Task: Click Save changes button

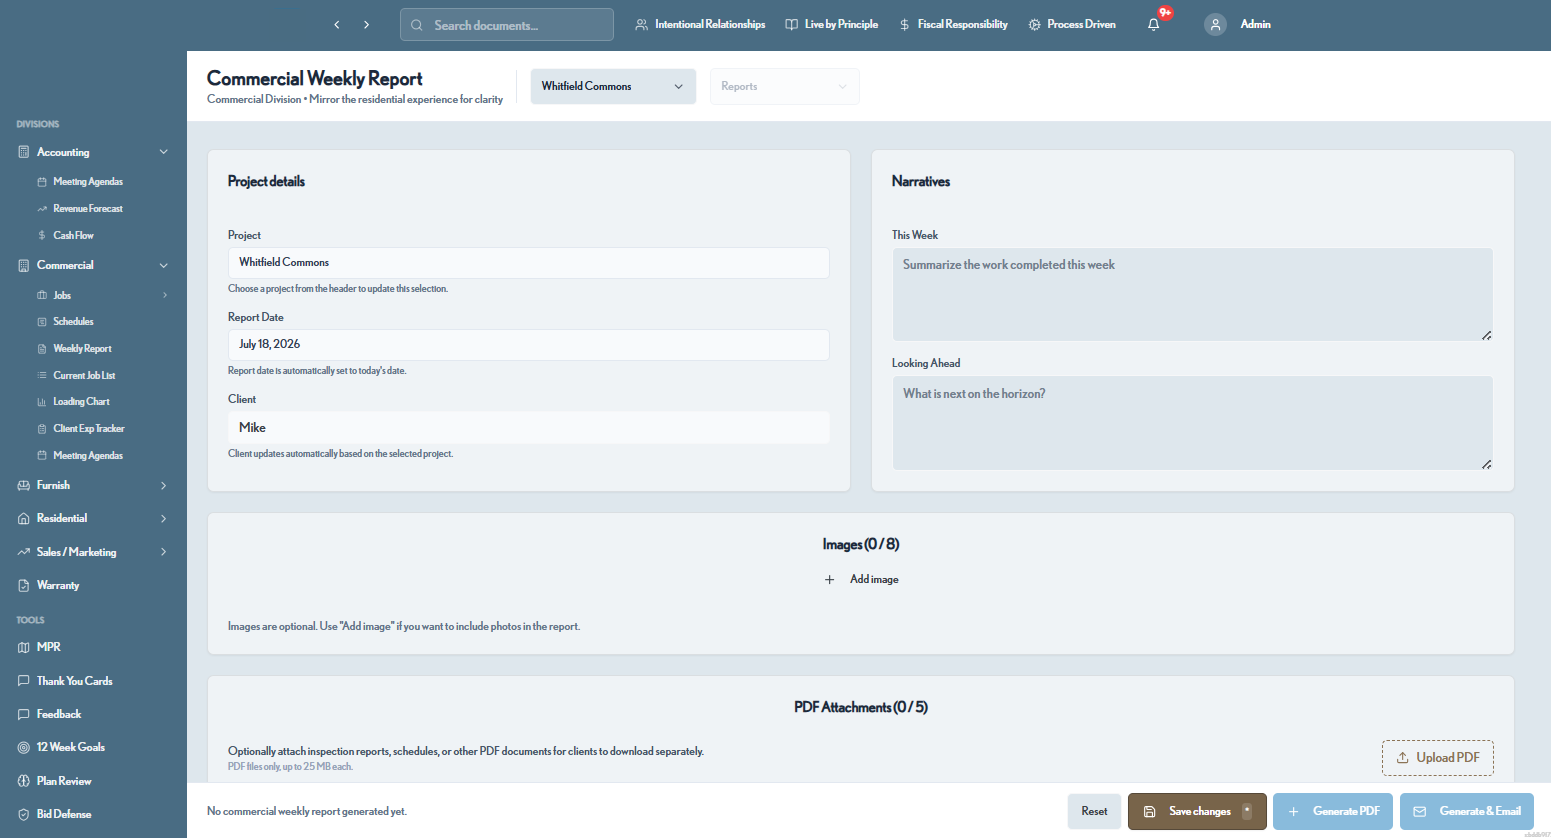Action: tap(1197, 812)
